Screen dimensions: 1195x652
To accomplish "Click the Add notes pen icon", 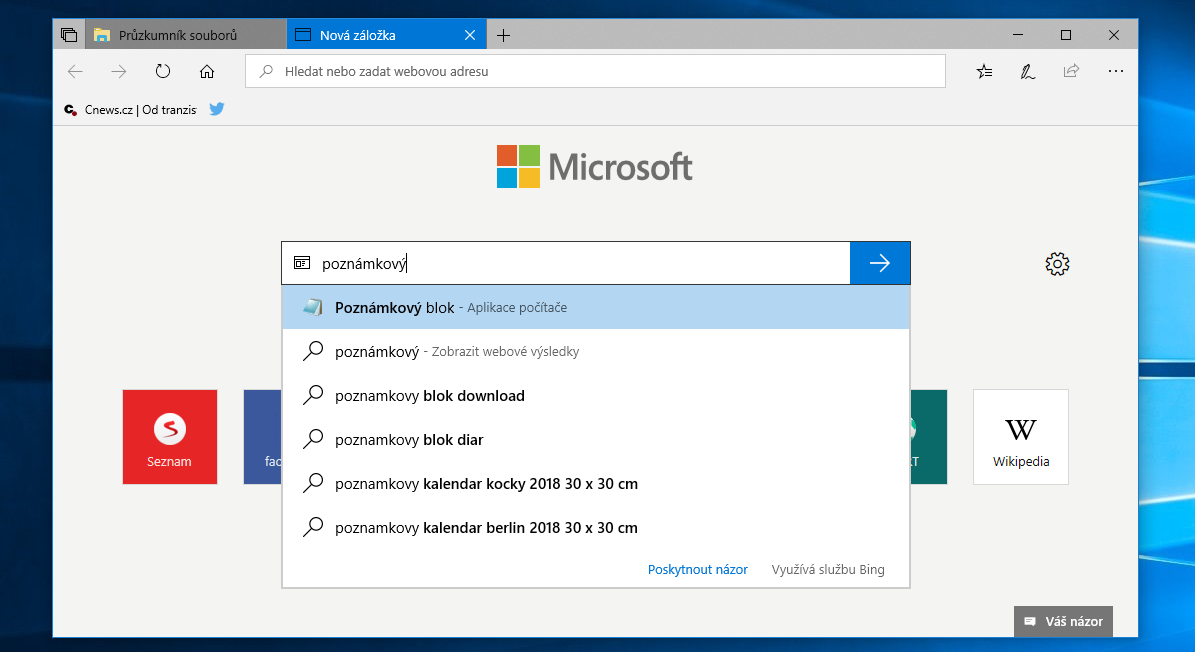I will point(1027,71).
